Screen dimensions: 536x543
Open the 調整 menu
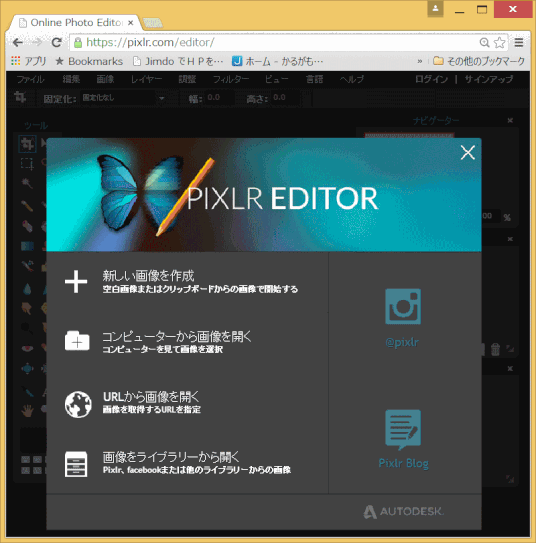point(187,79)
